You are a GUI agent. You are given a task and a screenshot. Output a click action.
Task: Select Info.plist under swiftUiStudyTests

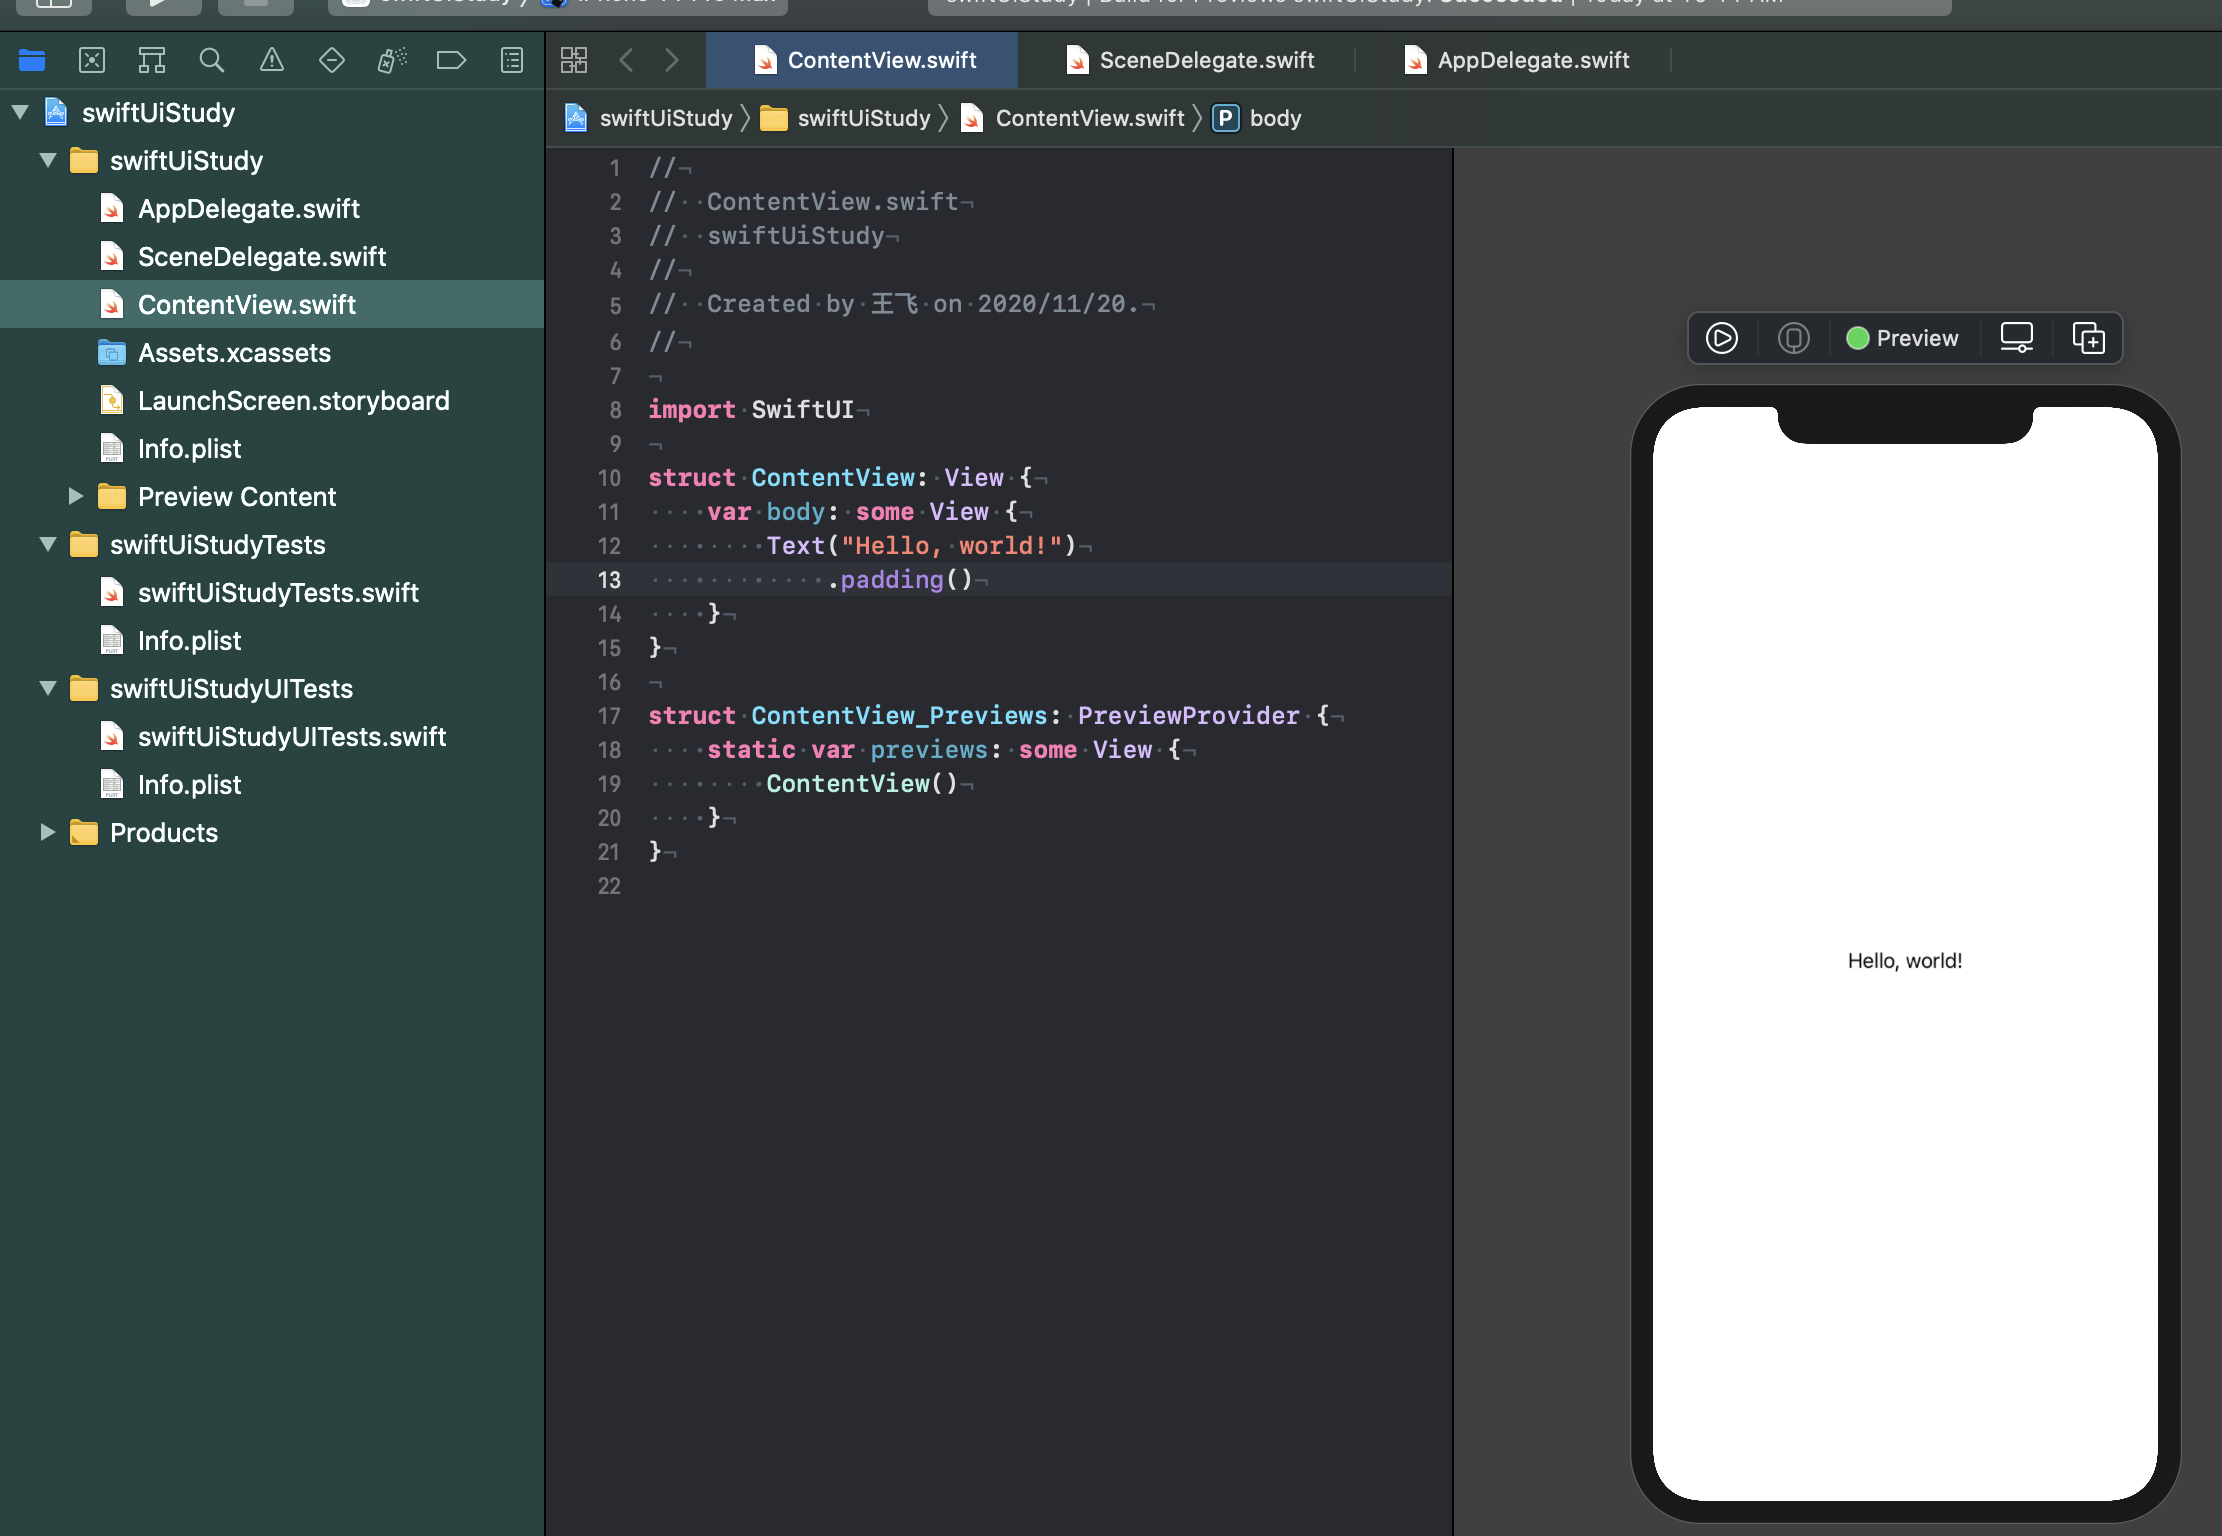[x=272, y=640]
